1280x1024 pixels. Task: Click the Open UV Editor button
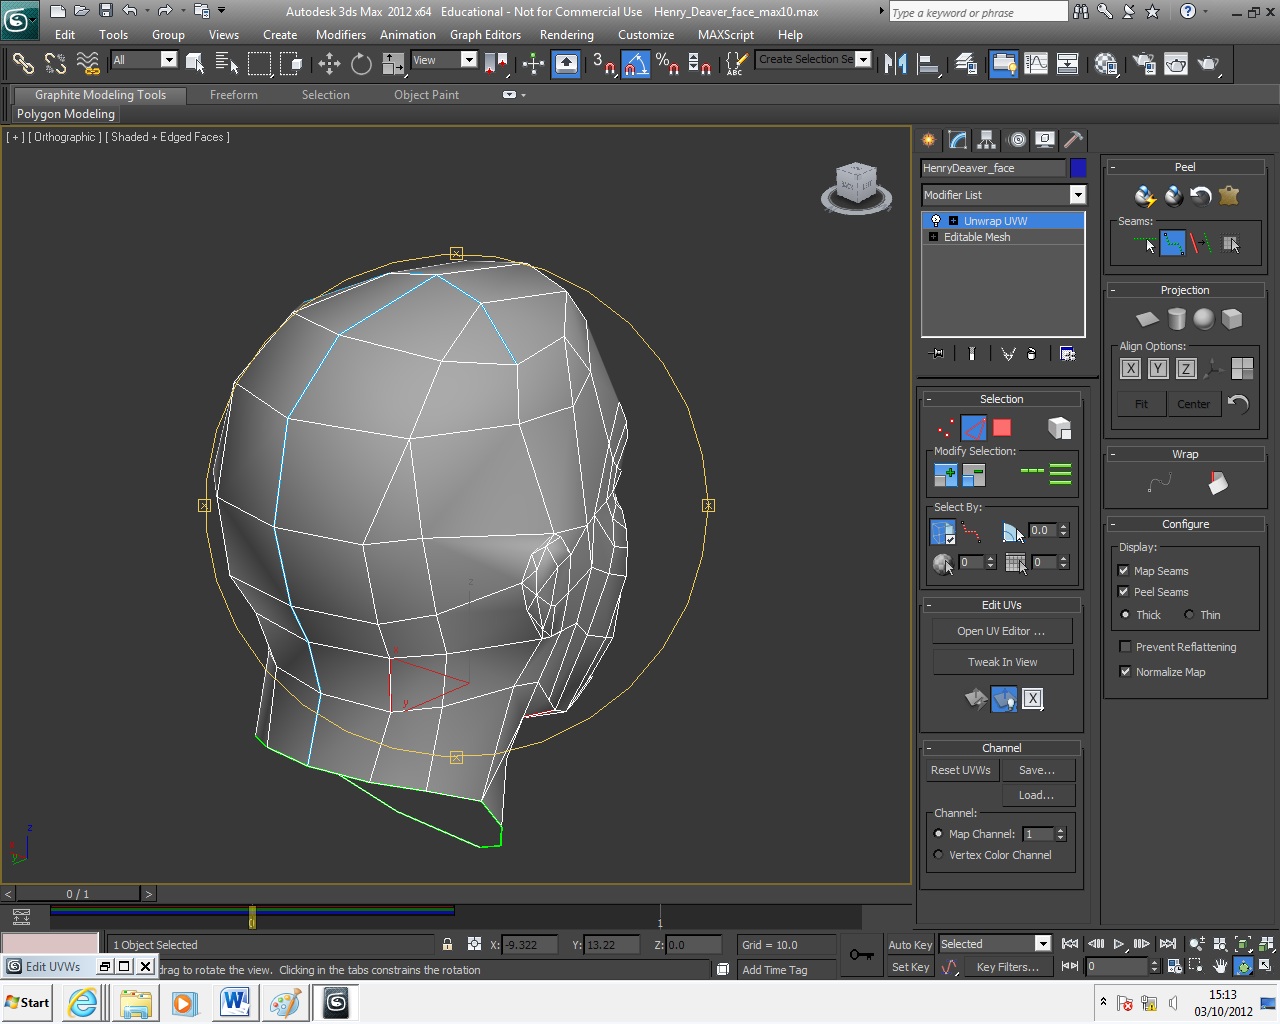point(1001,631)
